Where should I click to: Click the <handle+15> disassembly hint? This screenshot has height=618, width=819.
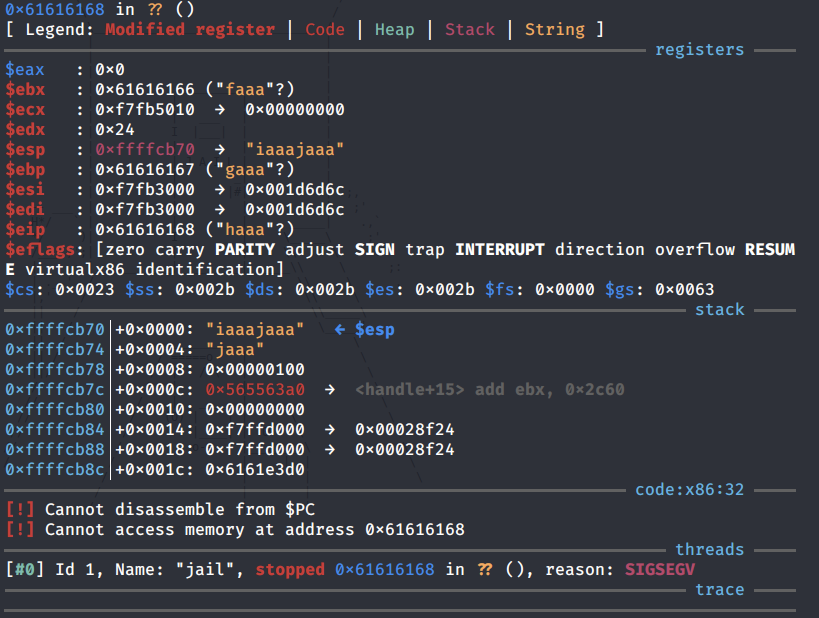point(410,389)
